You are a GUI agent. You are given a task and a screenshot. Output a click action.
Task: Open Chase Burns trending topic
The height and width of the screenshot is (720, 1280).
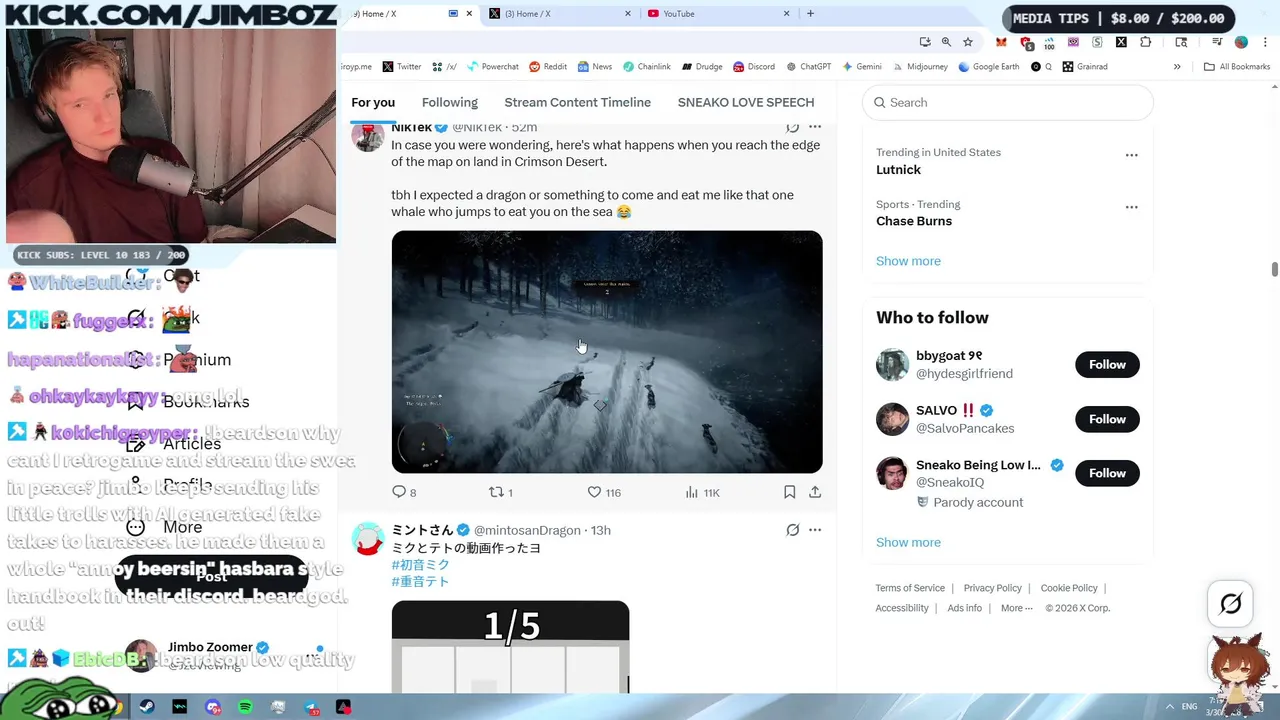tap(914, 221)
